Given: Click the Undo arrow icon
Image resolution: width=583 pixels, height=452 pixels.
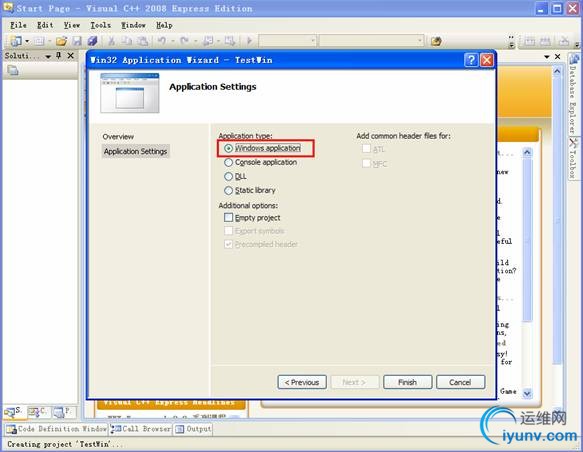Looking at the screenshot, I should (x=162, y=41).
